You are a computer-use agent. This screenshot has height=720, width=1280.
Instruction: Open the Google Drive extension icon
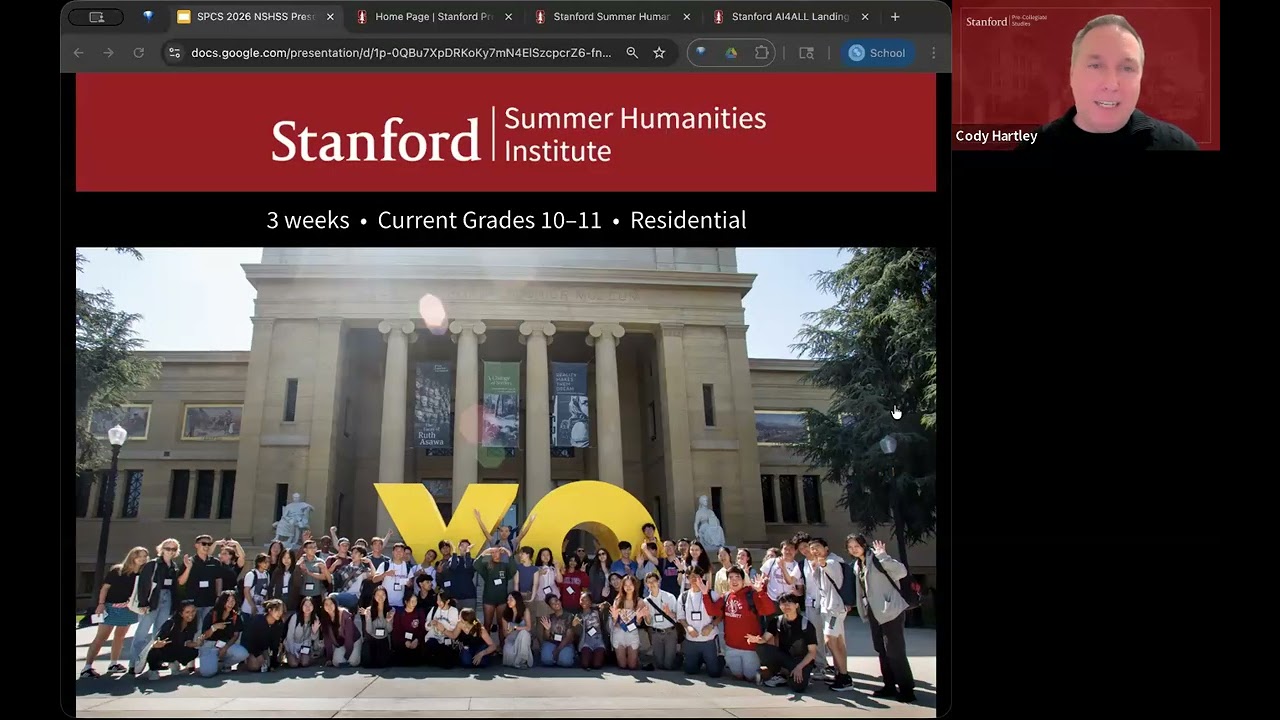[731, 53]
